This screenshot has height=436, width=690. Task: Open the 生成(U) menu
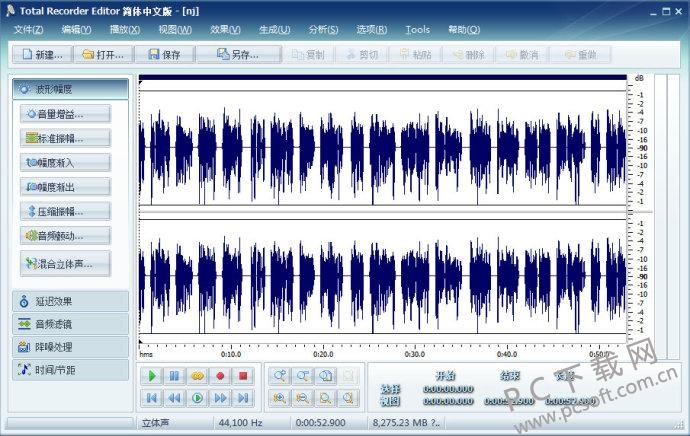275,29
